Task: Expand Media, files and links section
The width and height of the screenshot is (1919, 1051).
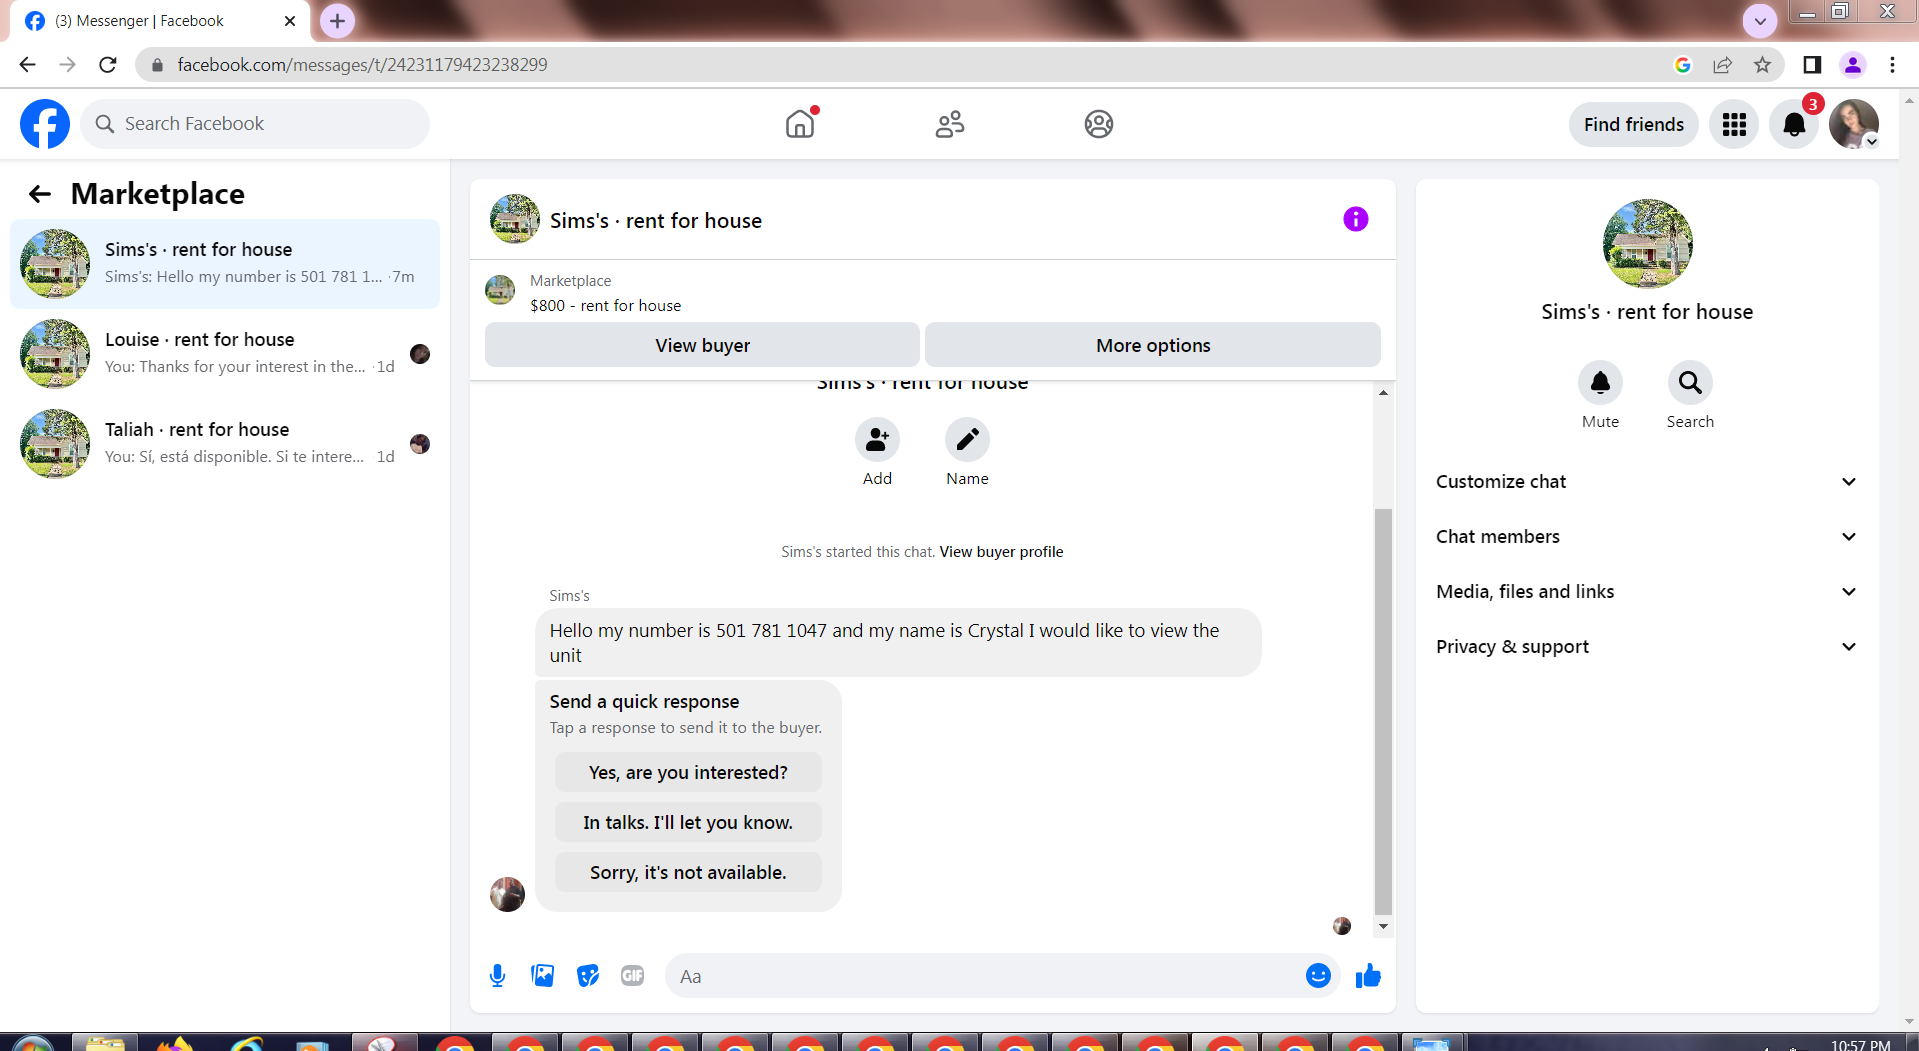Action: pos(1647,592)
